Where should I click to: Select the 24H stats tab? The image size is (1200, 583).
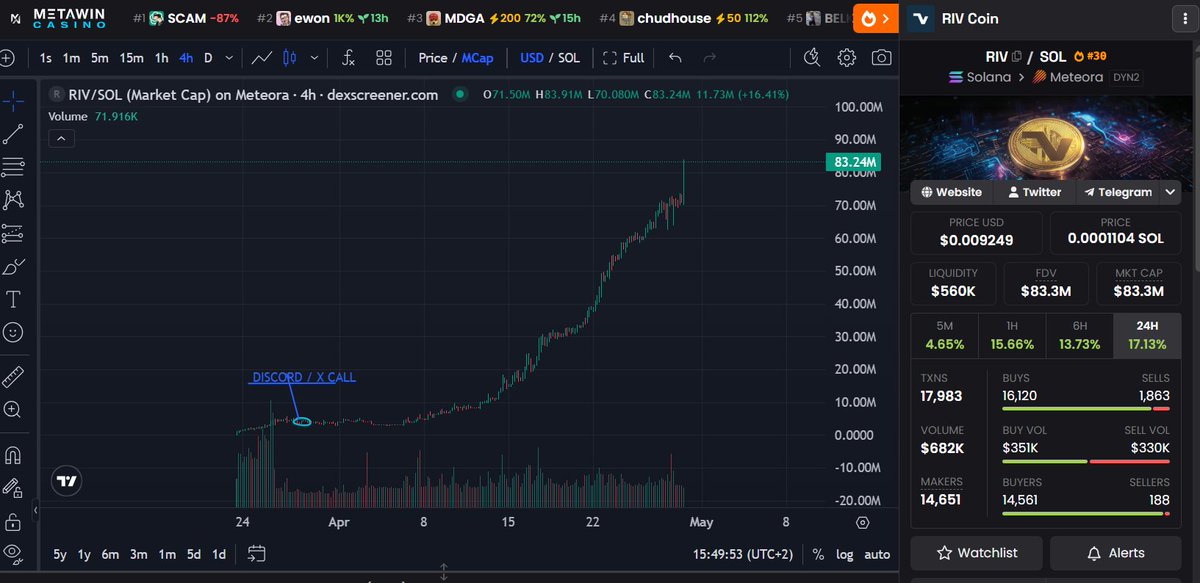(1147, 336)
